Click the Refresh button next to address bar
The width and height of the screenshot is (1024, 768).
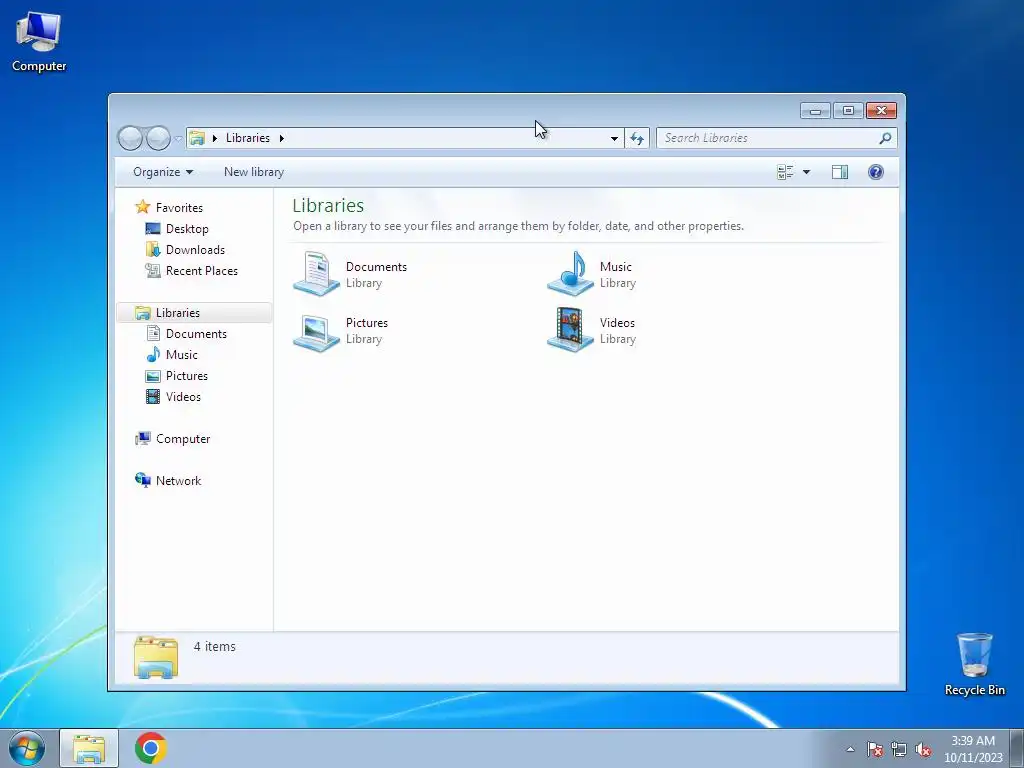[637, 138]
